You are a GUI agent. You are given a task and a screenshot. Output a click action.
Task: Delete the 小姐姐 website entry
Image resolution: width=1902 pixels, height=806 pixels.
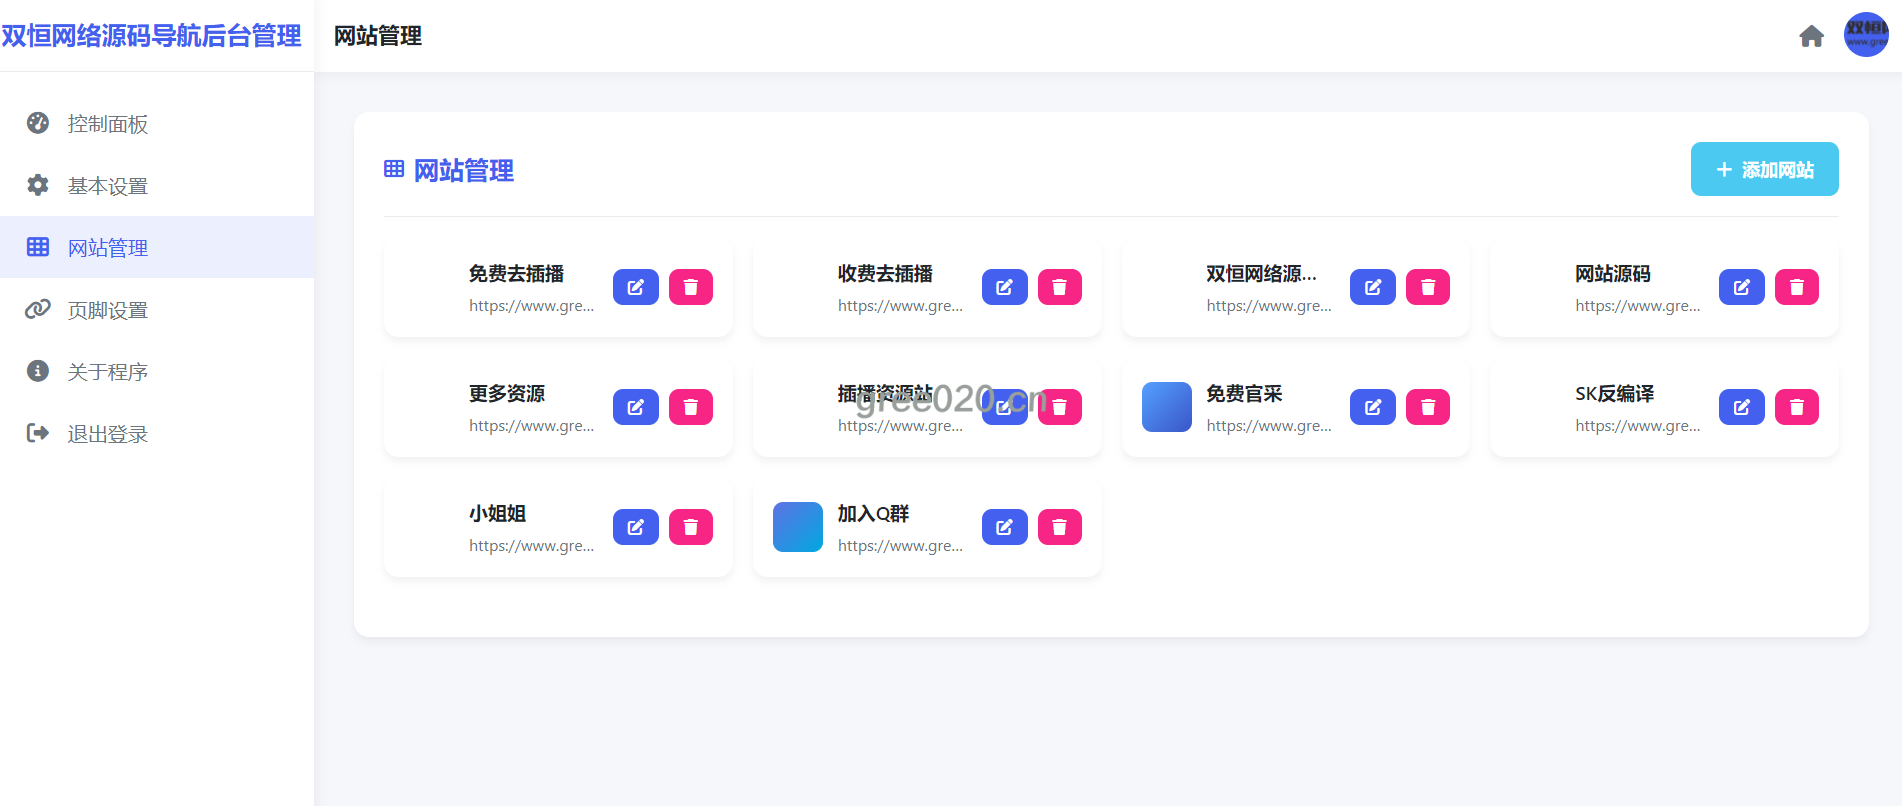(690, 527)
